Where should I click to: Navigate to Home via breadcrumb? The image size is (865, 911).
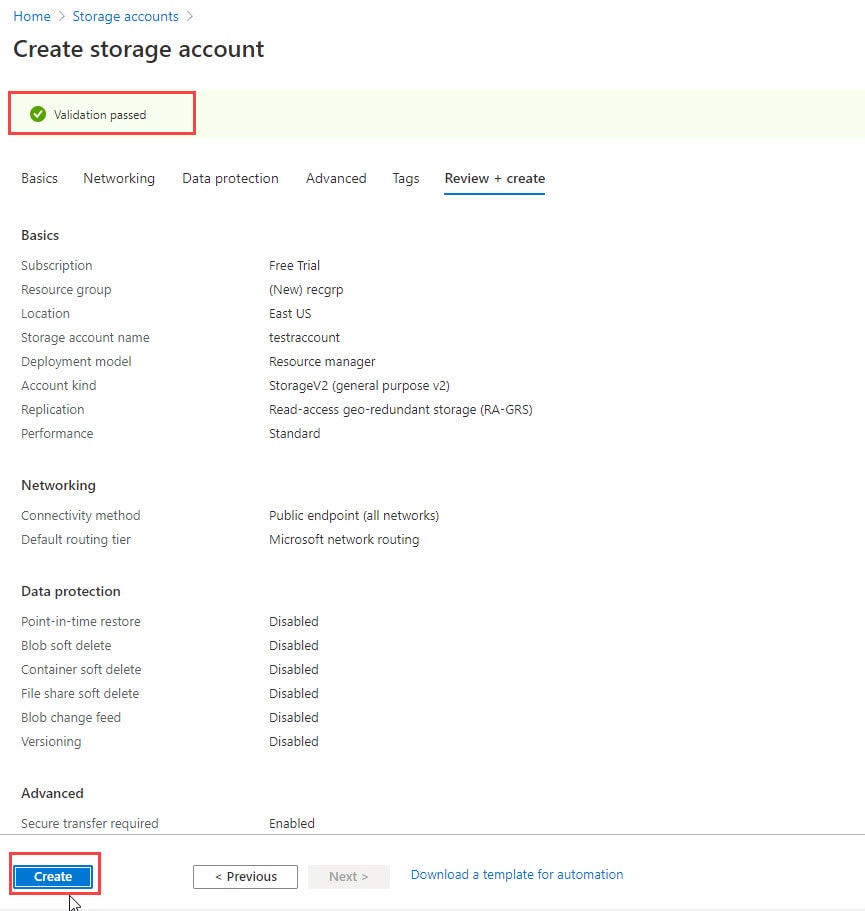tap(31, 16)
